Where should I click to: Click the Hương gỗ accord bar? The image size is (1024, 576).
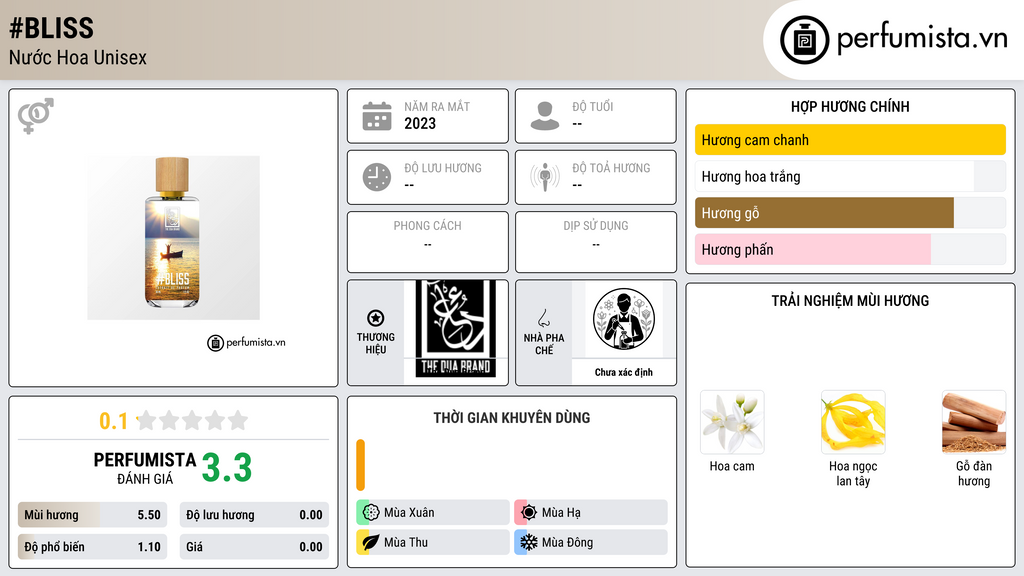[x=850, y=213]
